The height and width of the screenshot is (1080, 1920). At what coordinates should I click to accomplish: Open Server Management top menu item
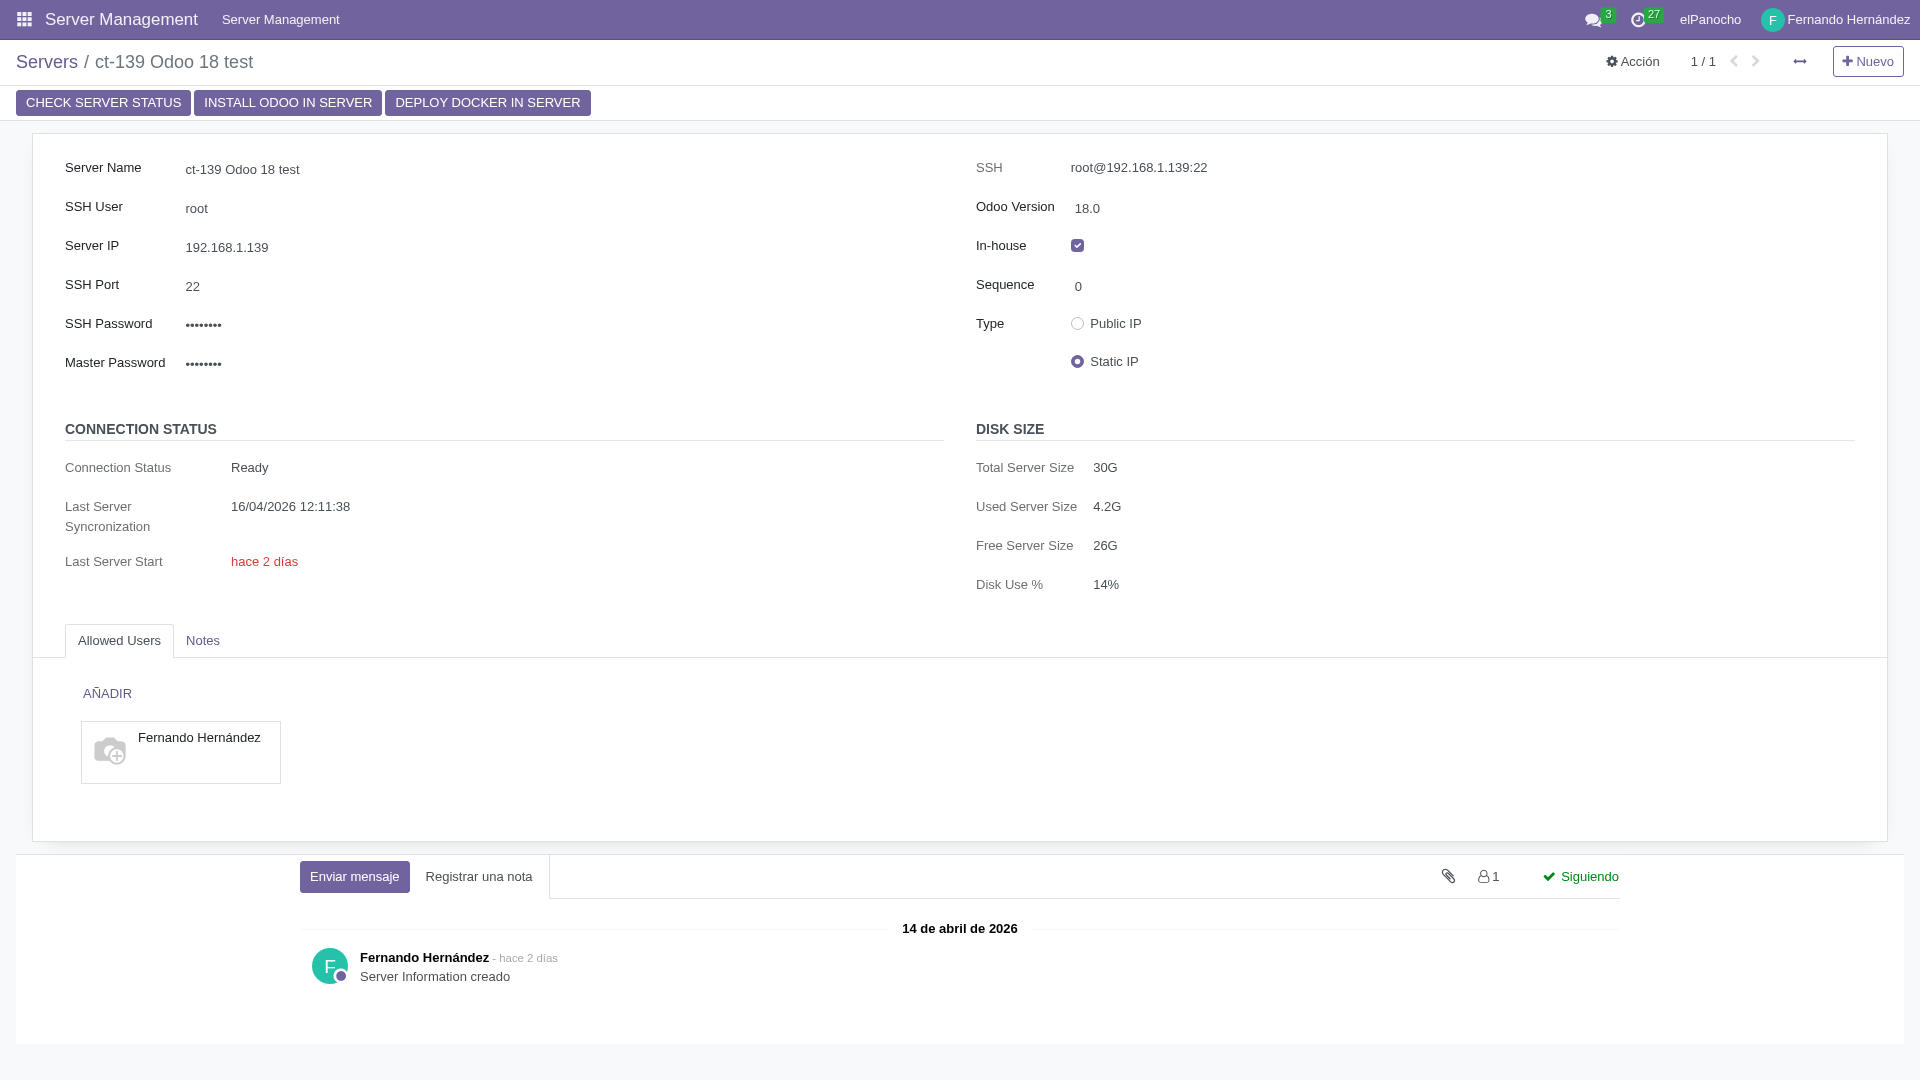tap(280, 20)
